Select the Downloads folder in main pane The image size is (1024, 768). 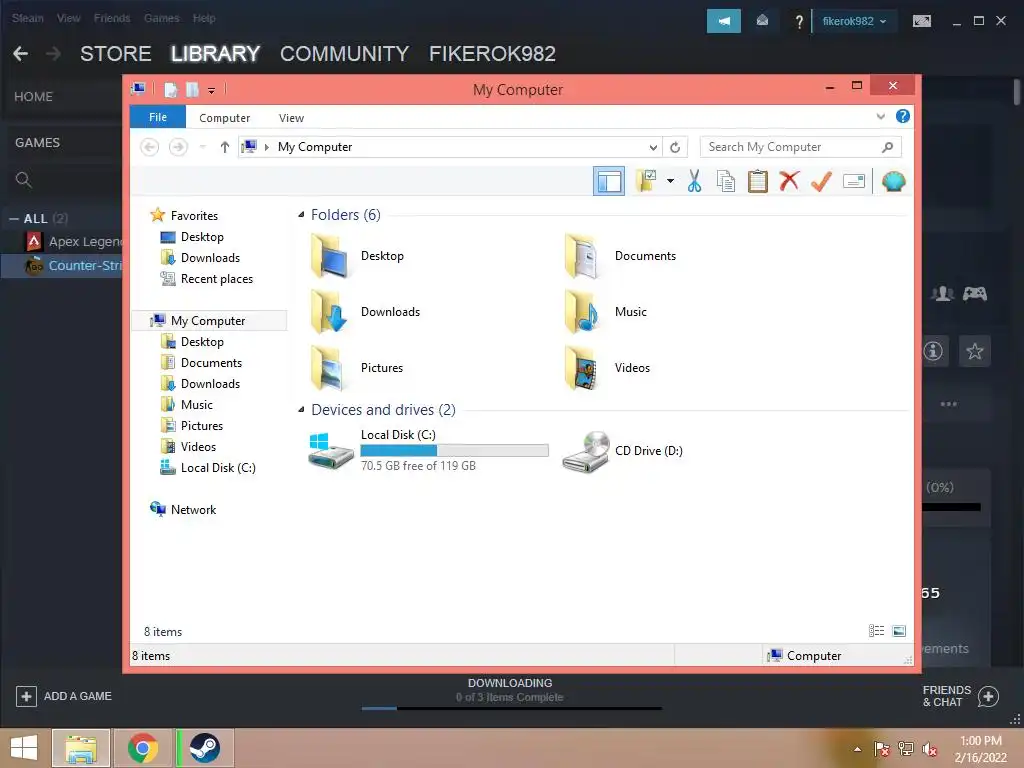[x=365, y=312]
